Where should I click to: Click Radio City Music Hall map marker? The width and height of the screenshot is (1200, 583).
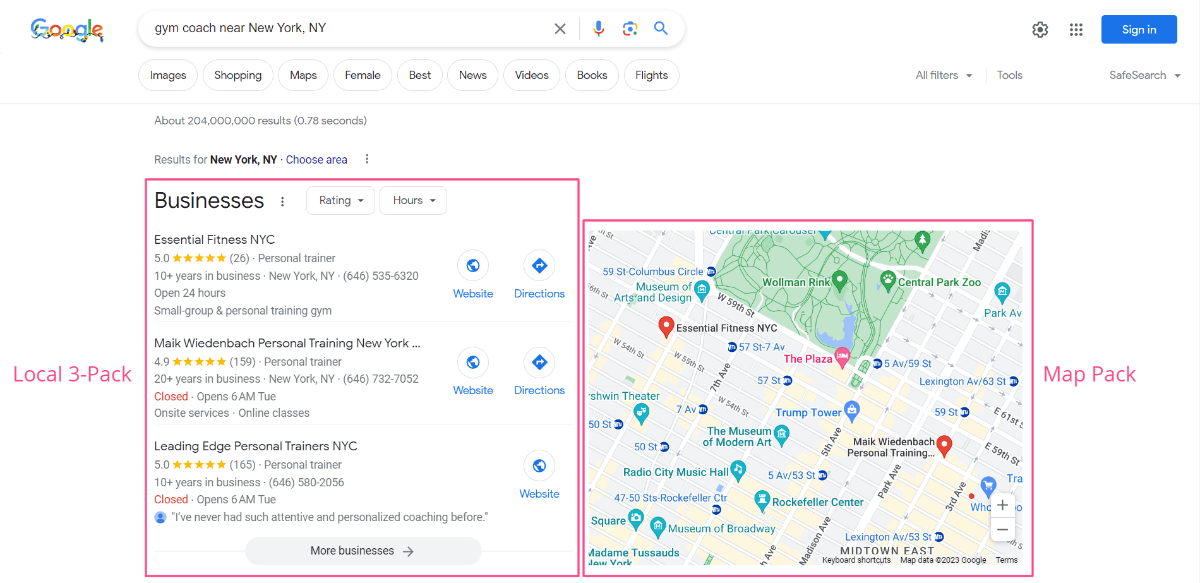[738, 469]
